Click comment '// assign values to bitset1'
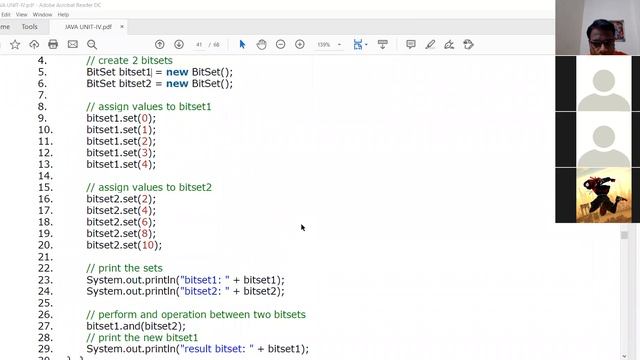This screenshot has width=640, height=360. click(x=149, y=107)
